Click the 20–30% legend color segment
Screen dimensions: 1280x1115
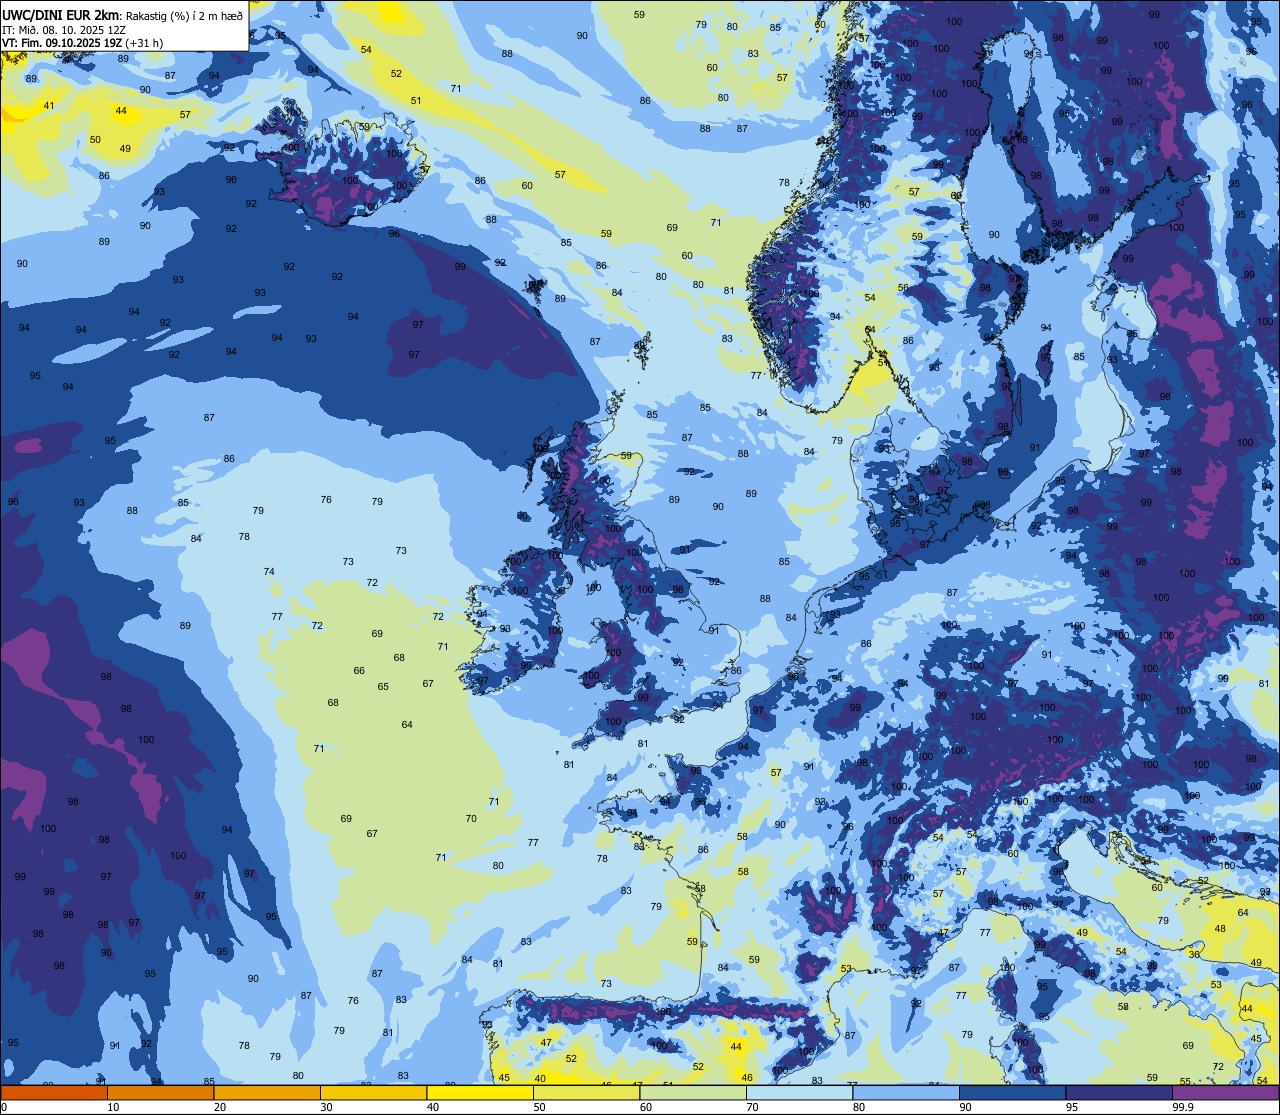coord(267,1093)
